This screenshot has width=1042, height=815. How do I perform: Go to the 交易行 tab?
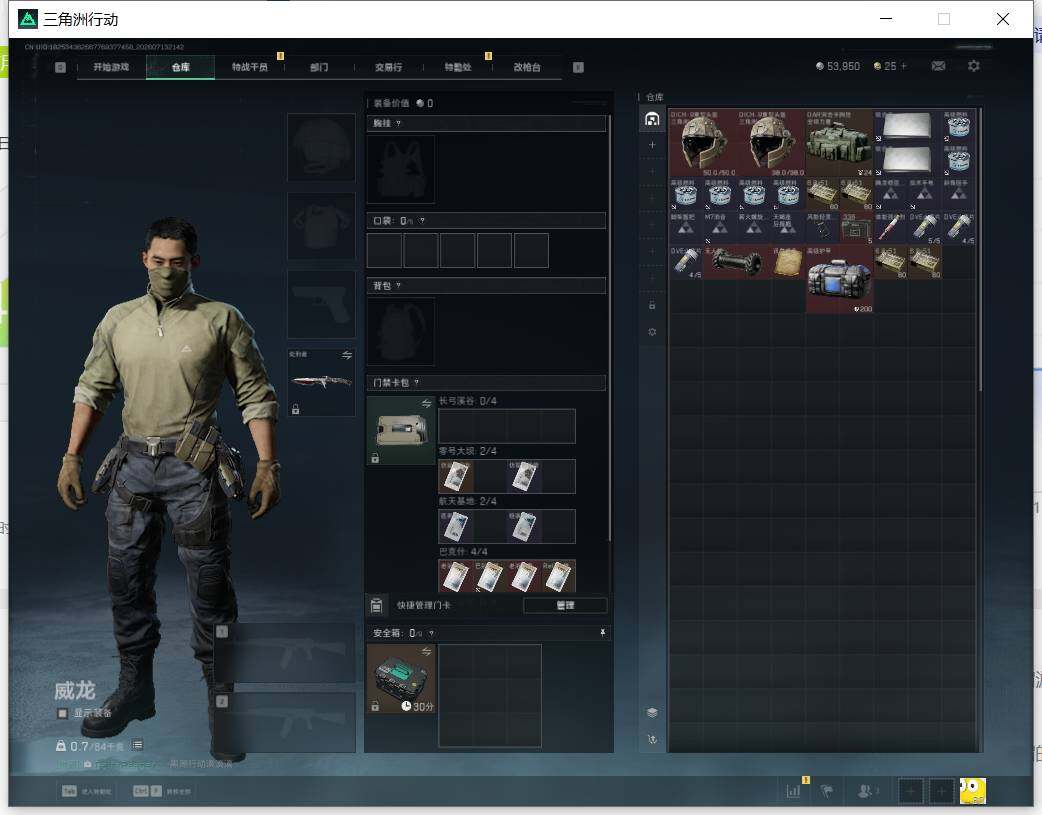388,67
